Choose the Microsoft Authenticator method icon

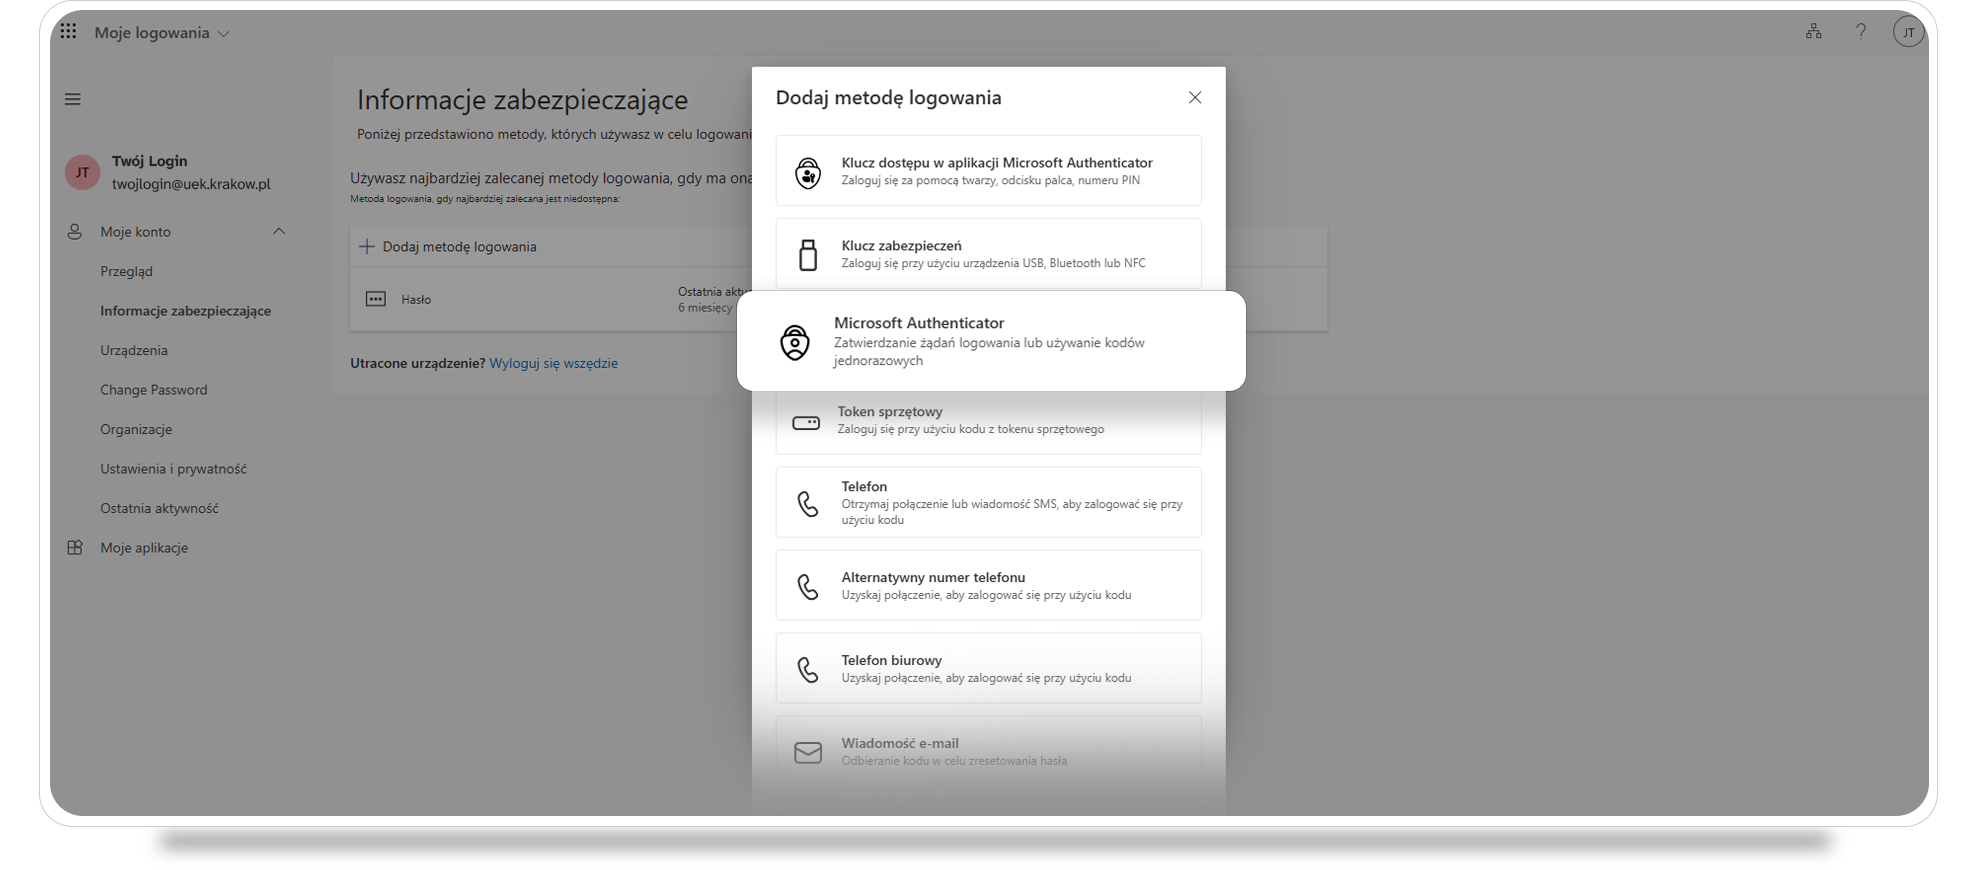(x=795, y=342)
